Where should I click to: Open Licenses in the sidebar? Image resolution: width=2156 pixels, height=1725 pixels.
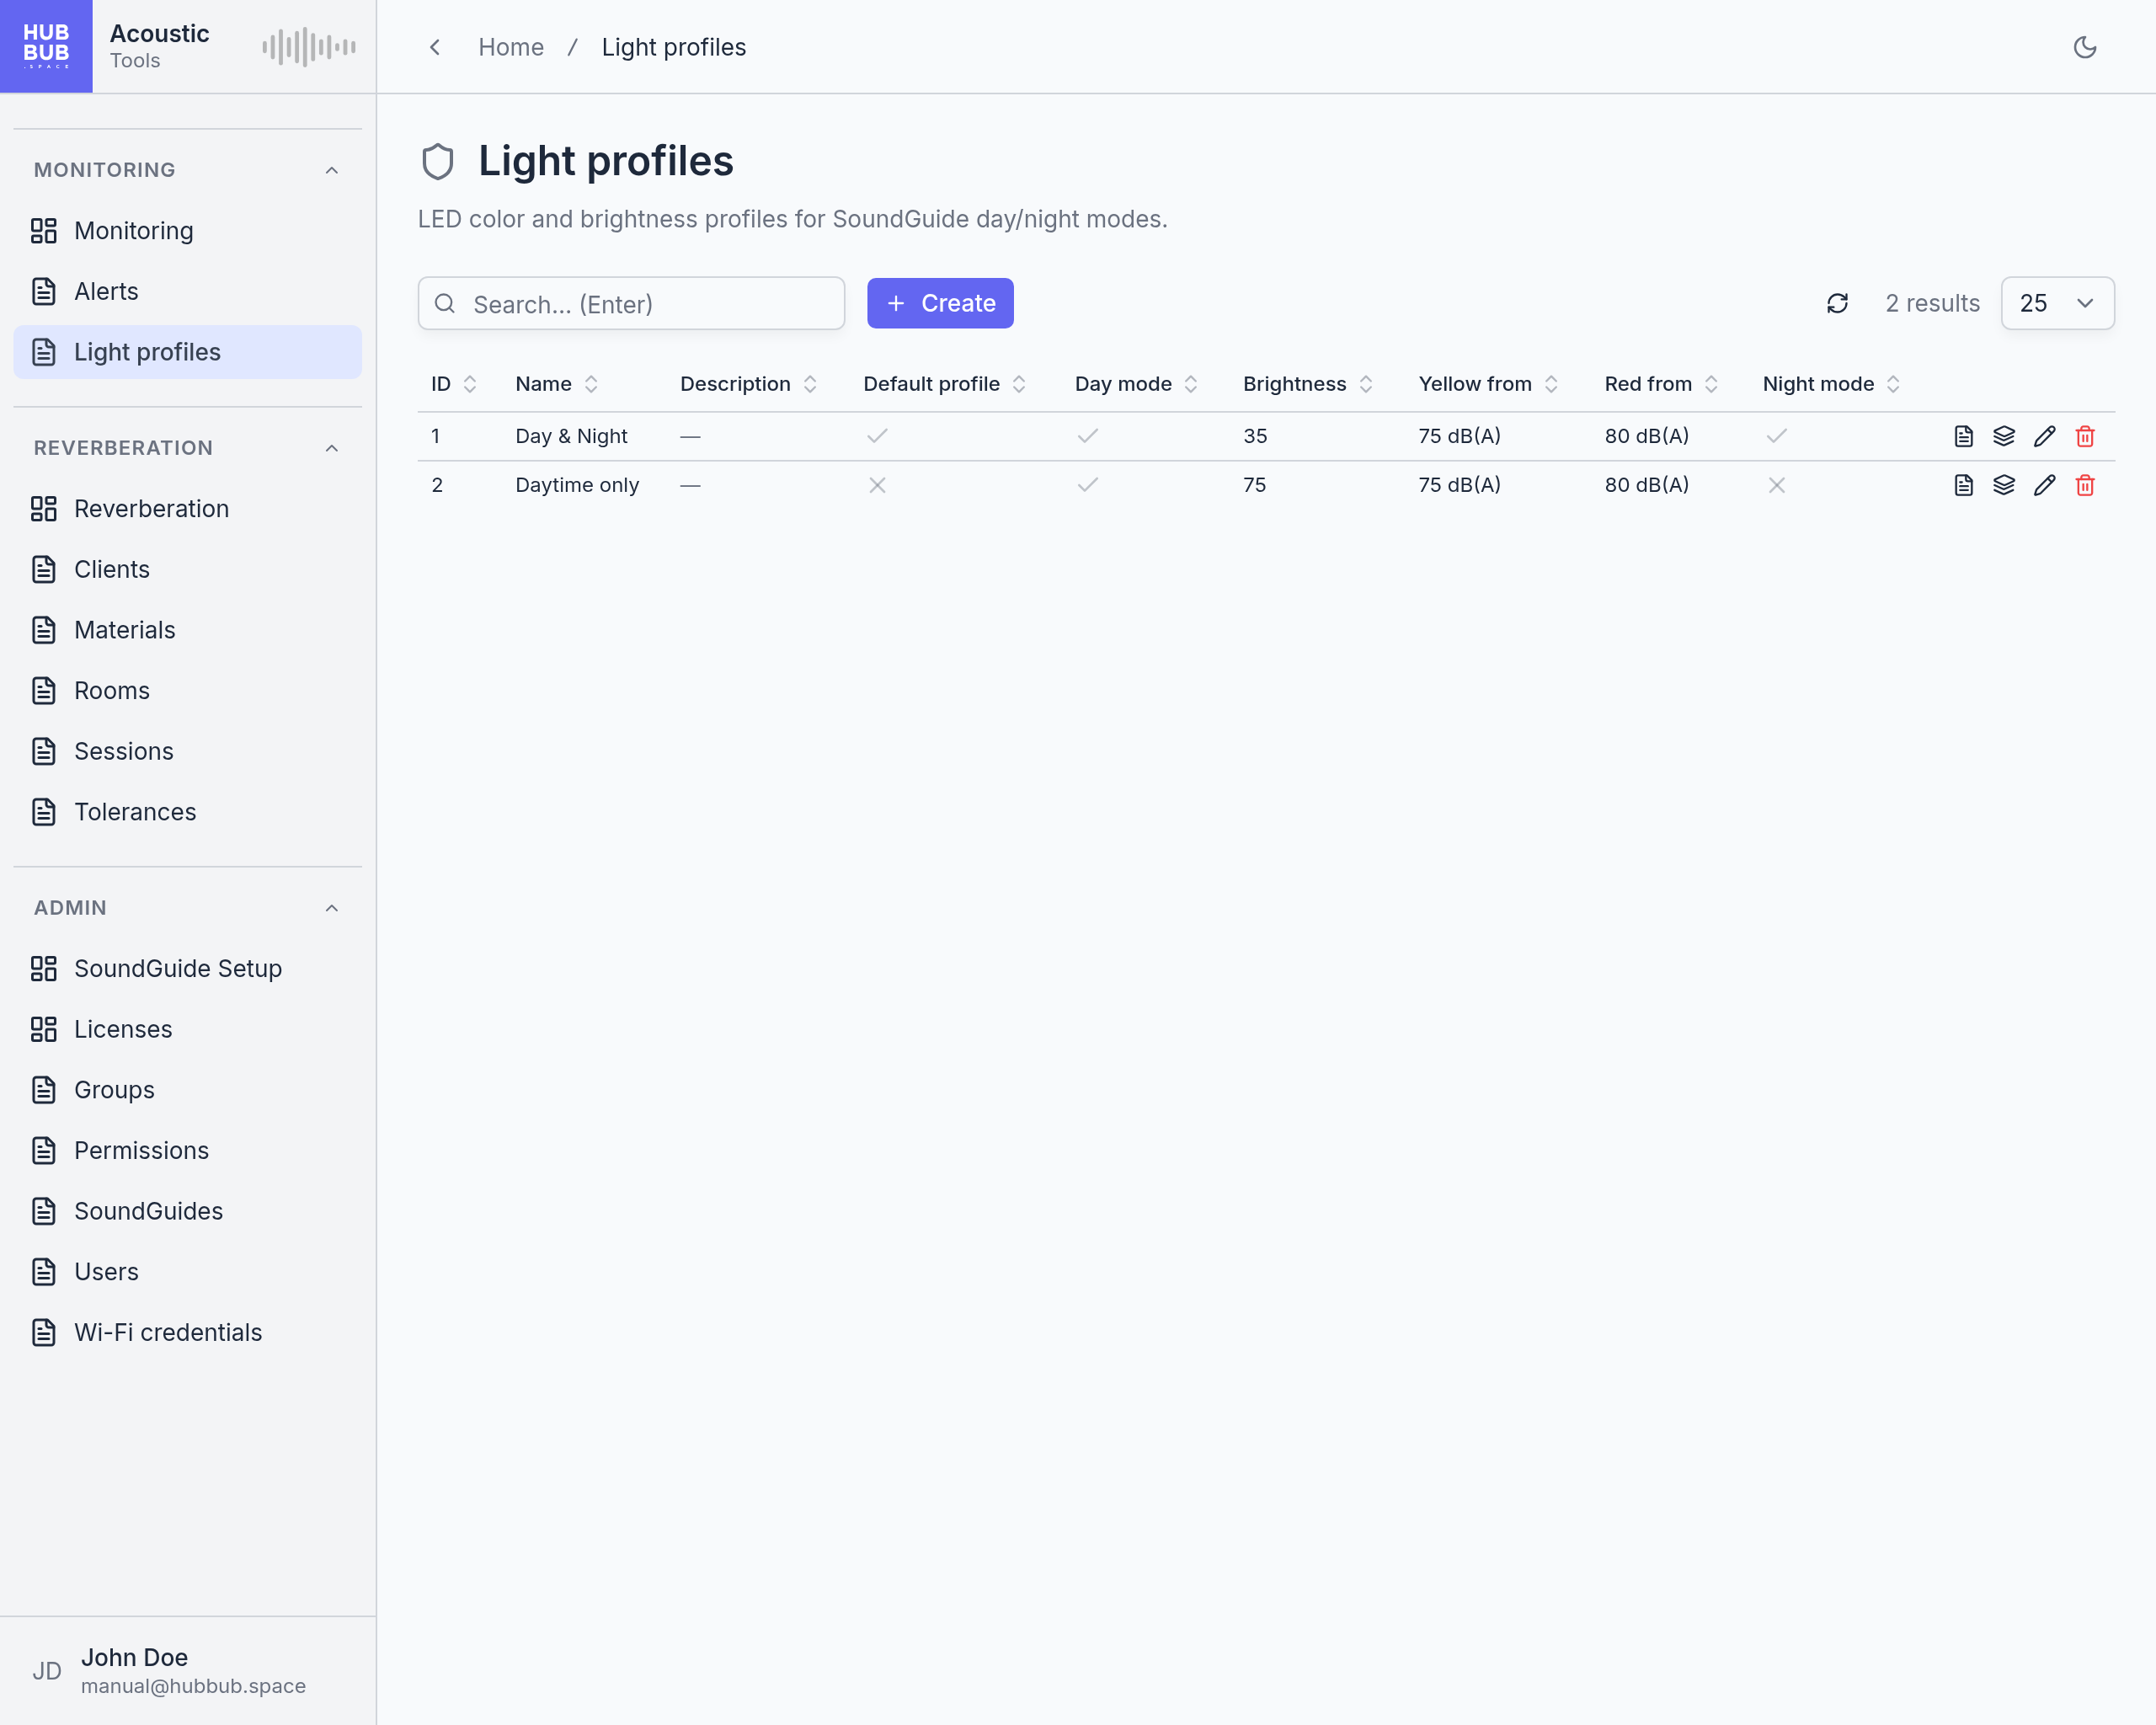coord(188,1029)
